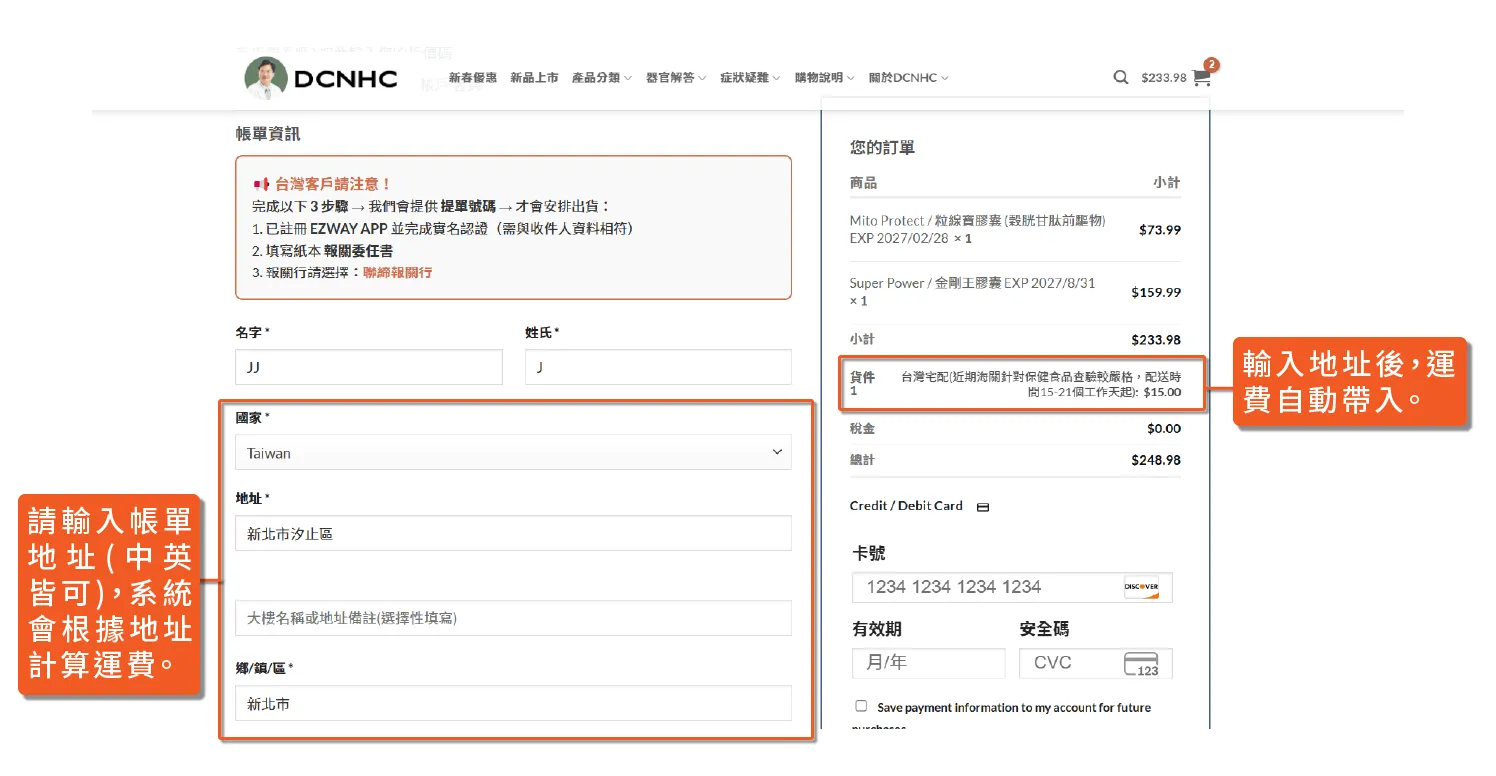This screenshot has height=776, width=1496.
Task: Click the 地址 field with 新北市汐止區
Action: 513,533
